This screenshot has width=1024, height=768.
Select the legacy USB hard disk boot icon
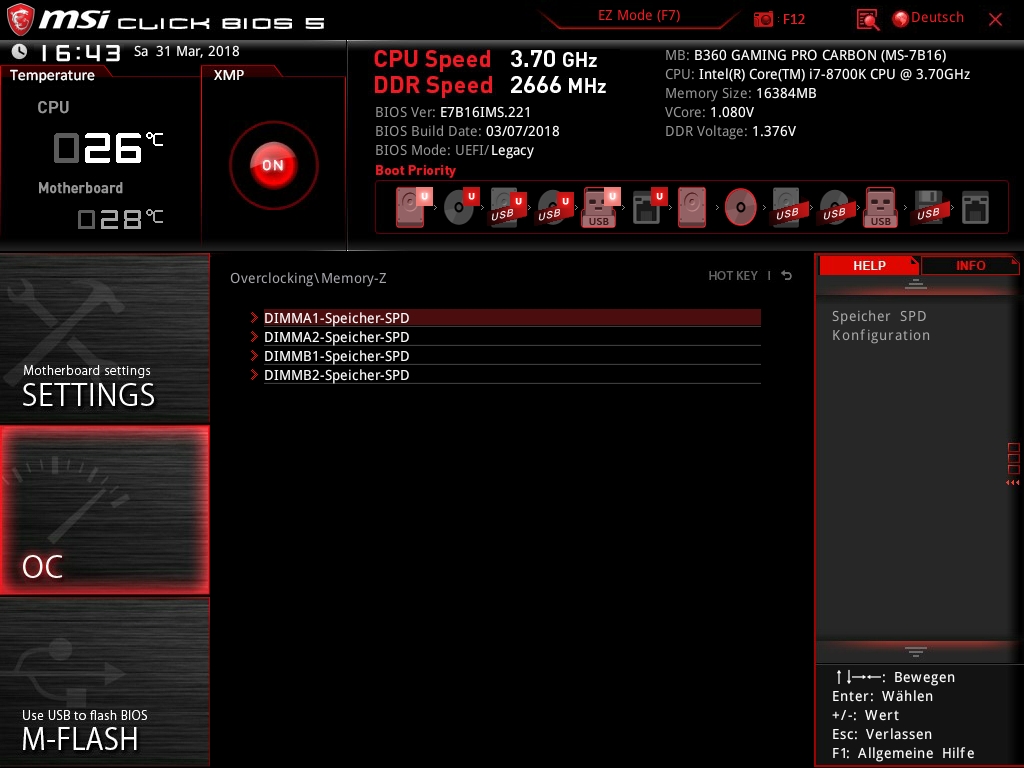point(787,208)
